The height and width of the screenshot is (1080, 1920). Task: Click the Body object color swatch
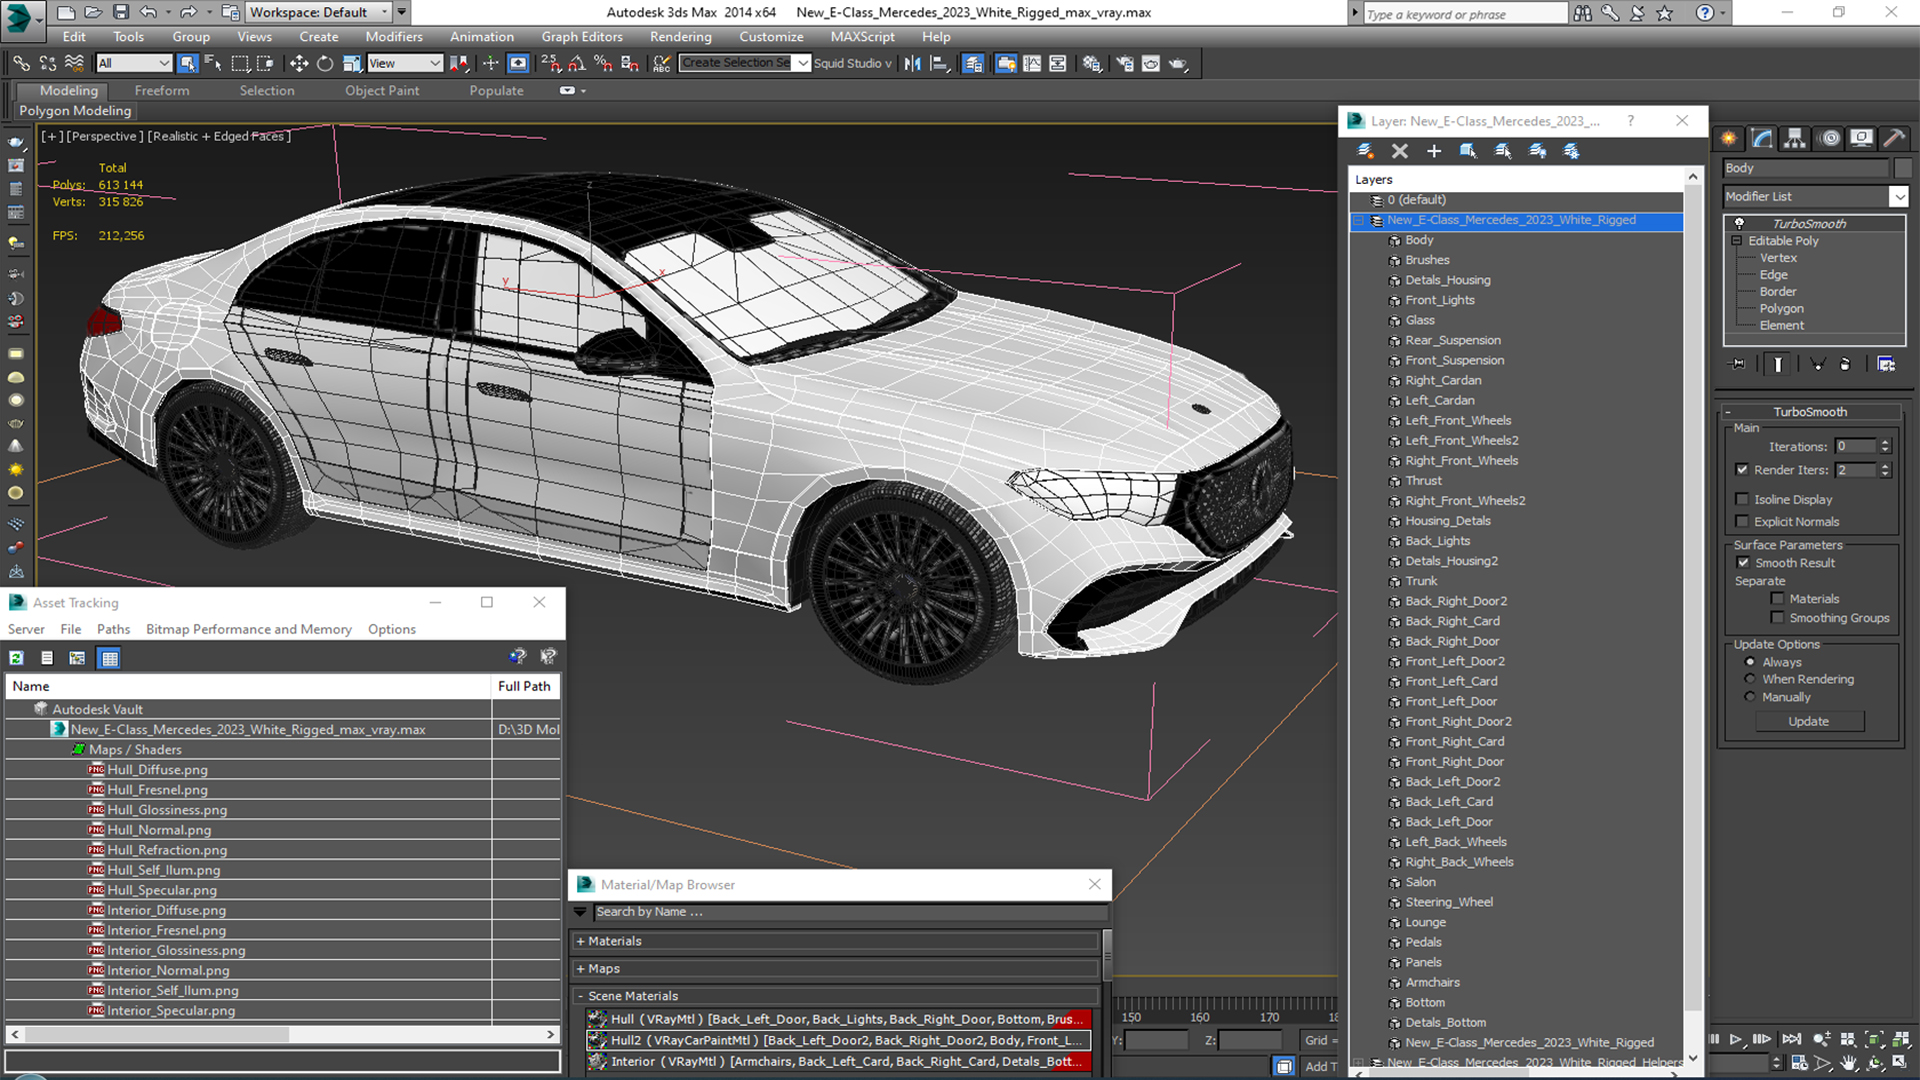(x=1902, y=168)
